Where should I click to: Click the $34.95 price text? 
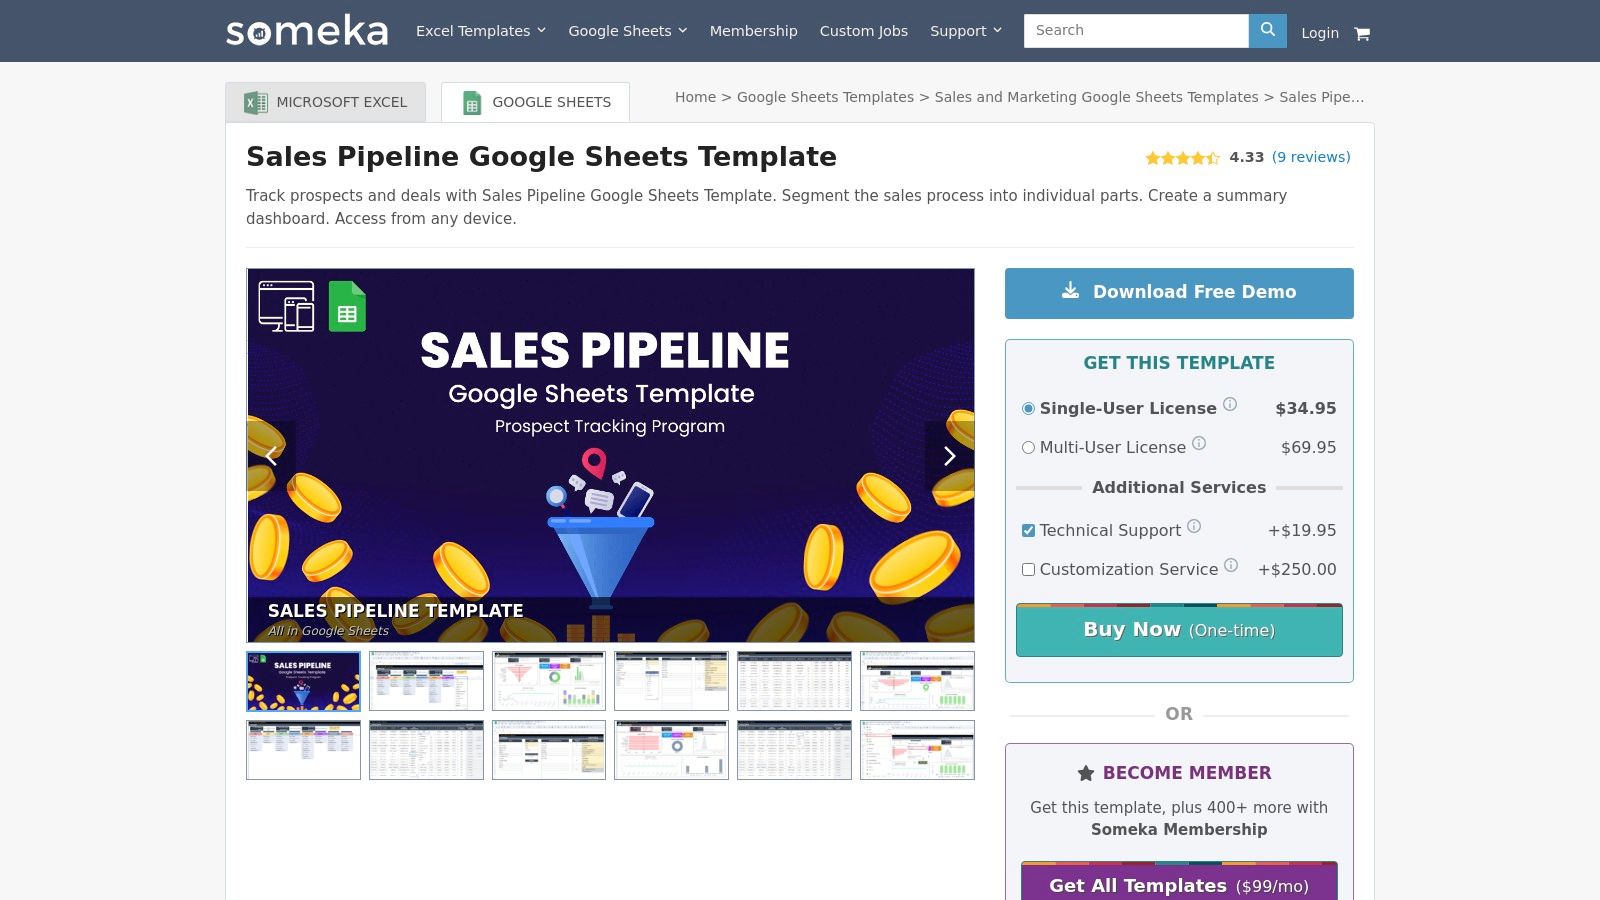click(1306, 408)
